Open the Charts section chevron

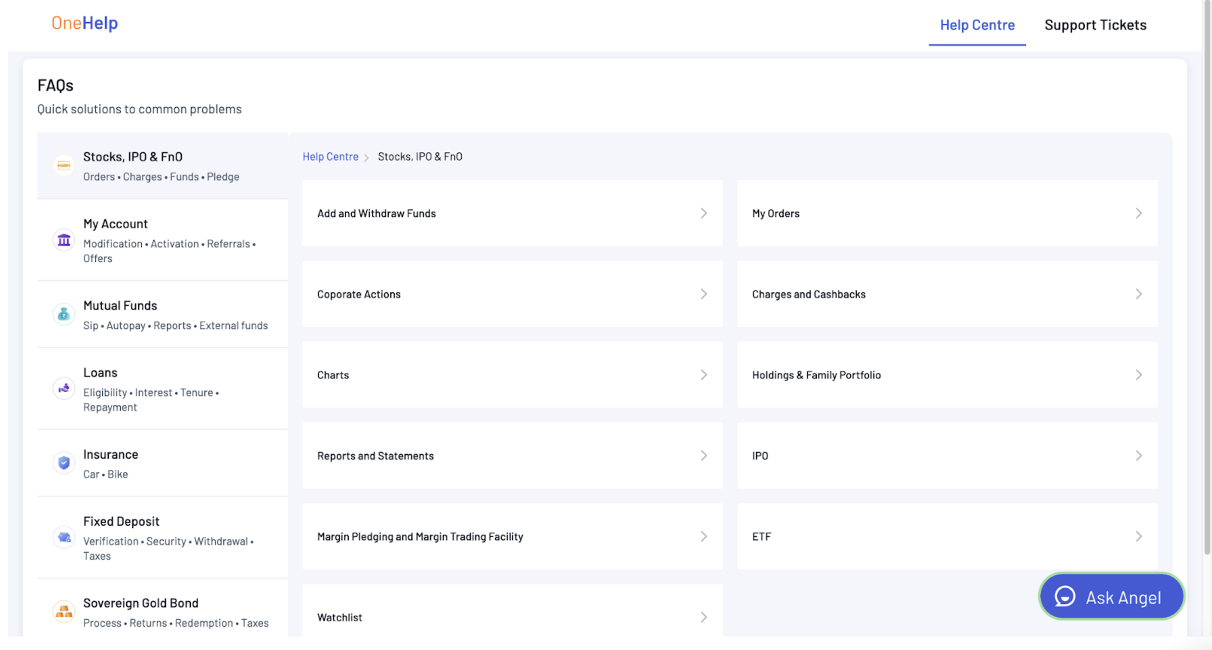pos(703,375)
